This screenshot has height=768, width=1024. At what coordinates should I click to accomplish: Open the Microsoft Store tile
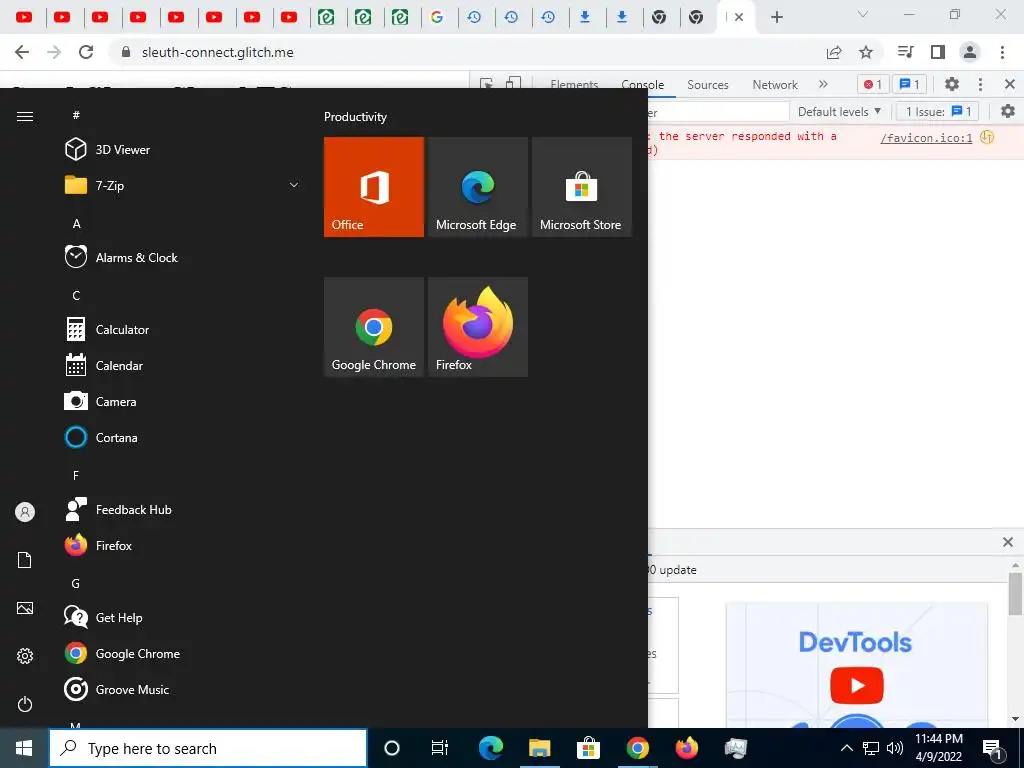(581, 187)
